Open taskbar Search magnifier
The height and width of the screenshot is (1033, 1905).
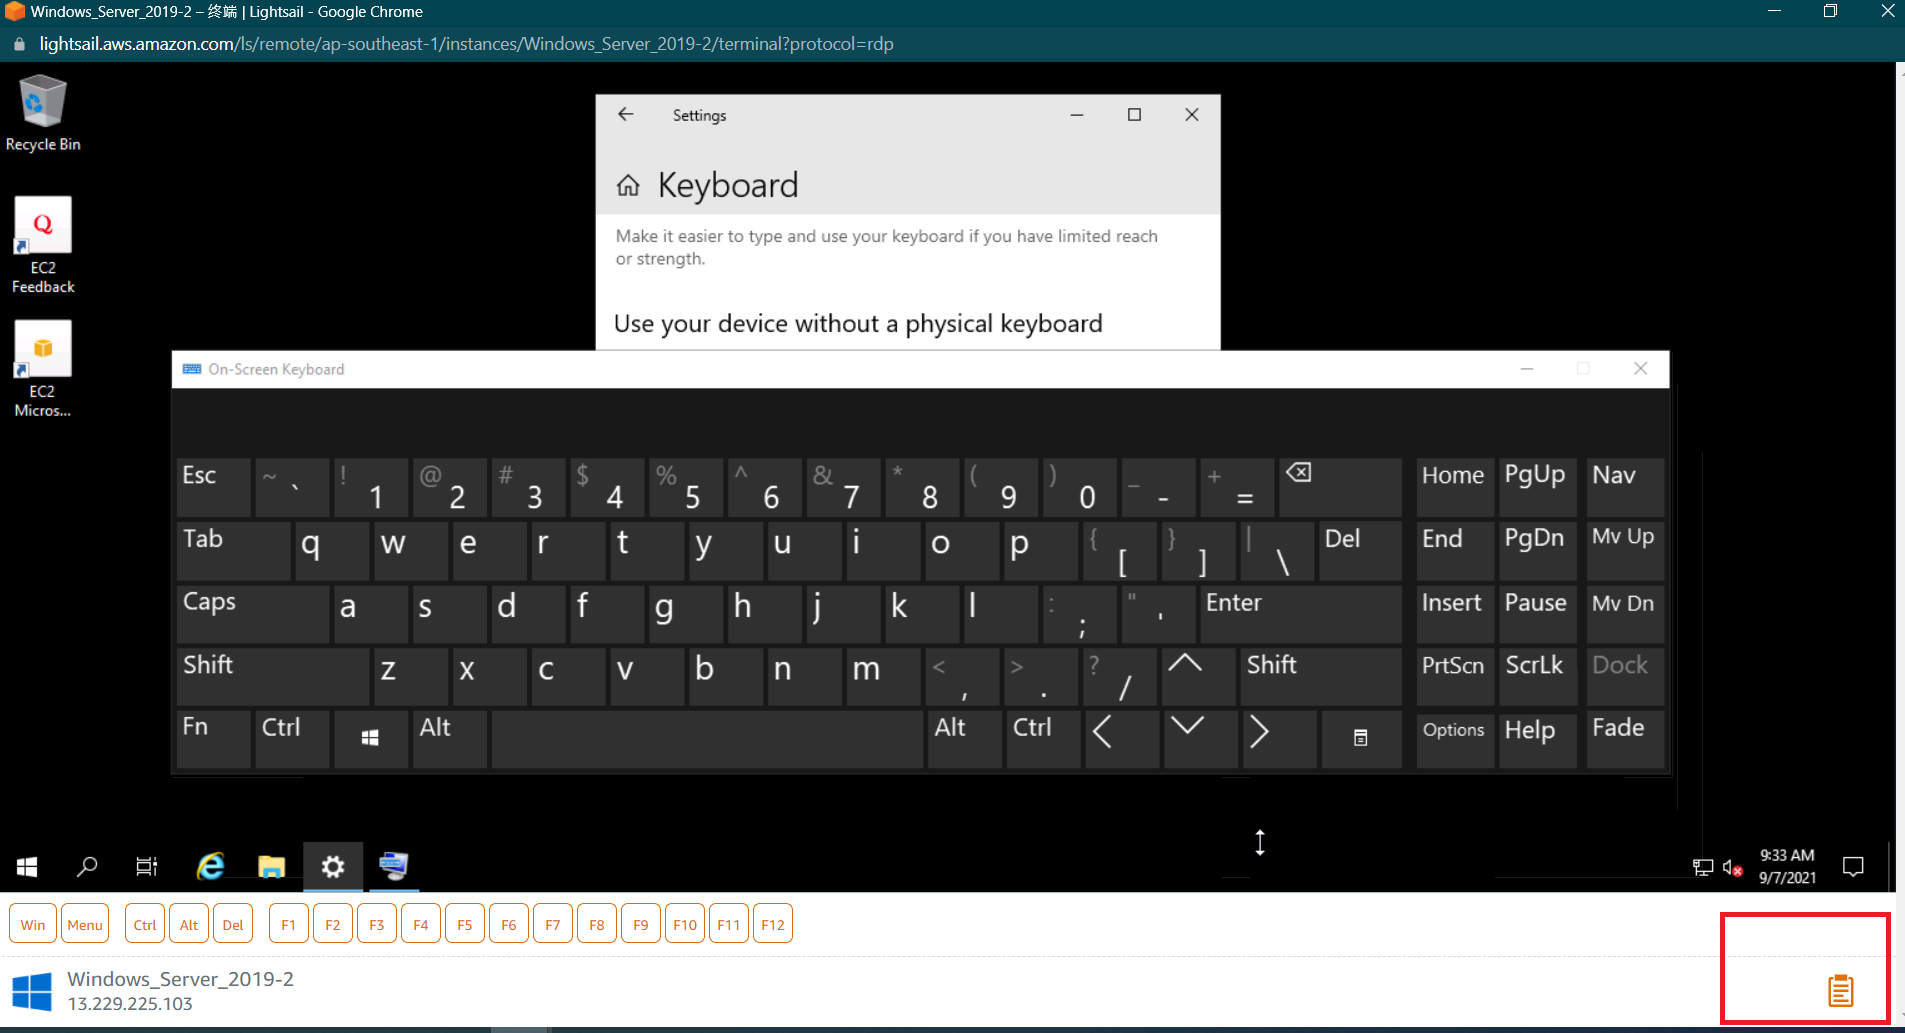(87, 867)
